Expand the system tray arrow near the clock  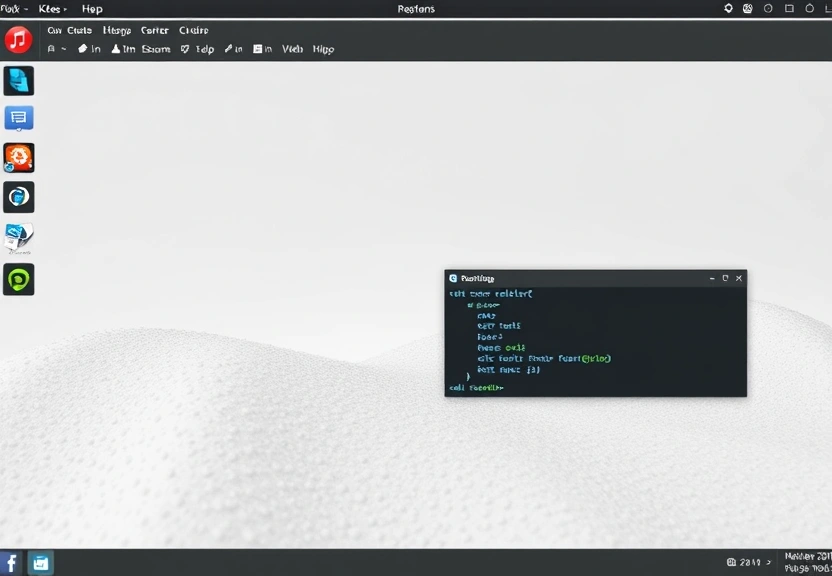(x=770, y=562)
